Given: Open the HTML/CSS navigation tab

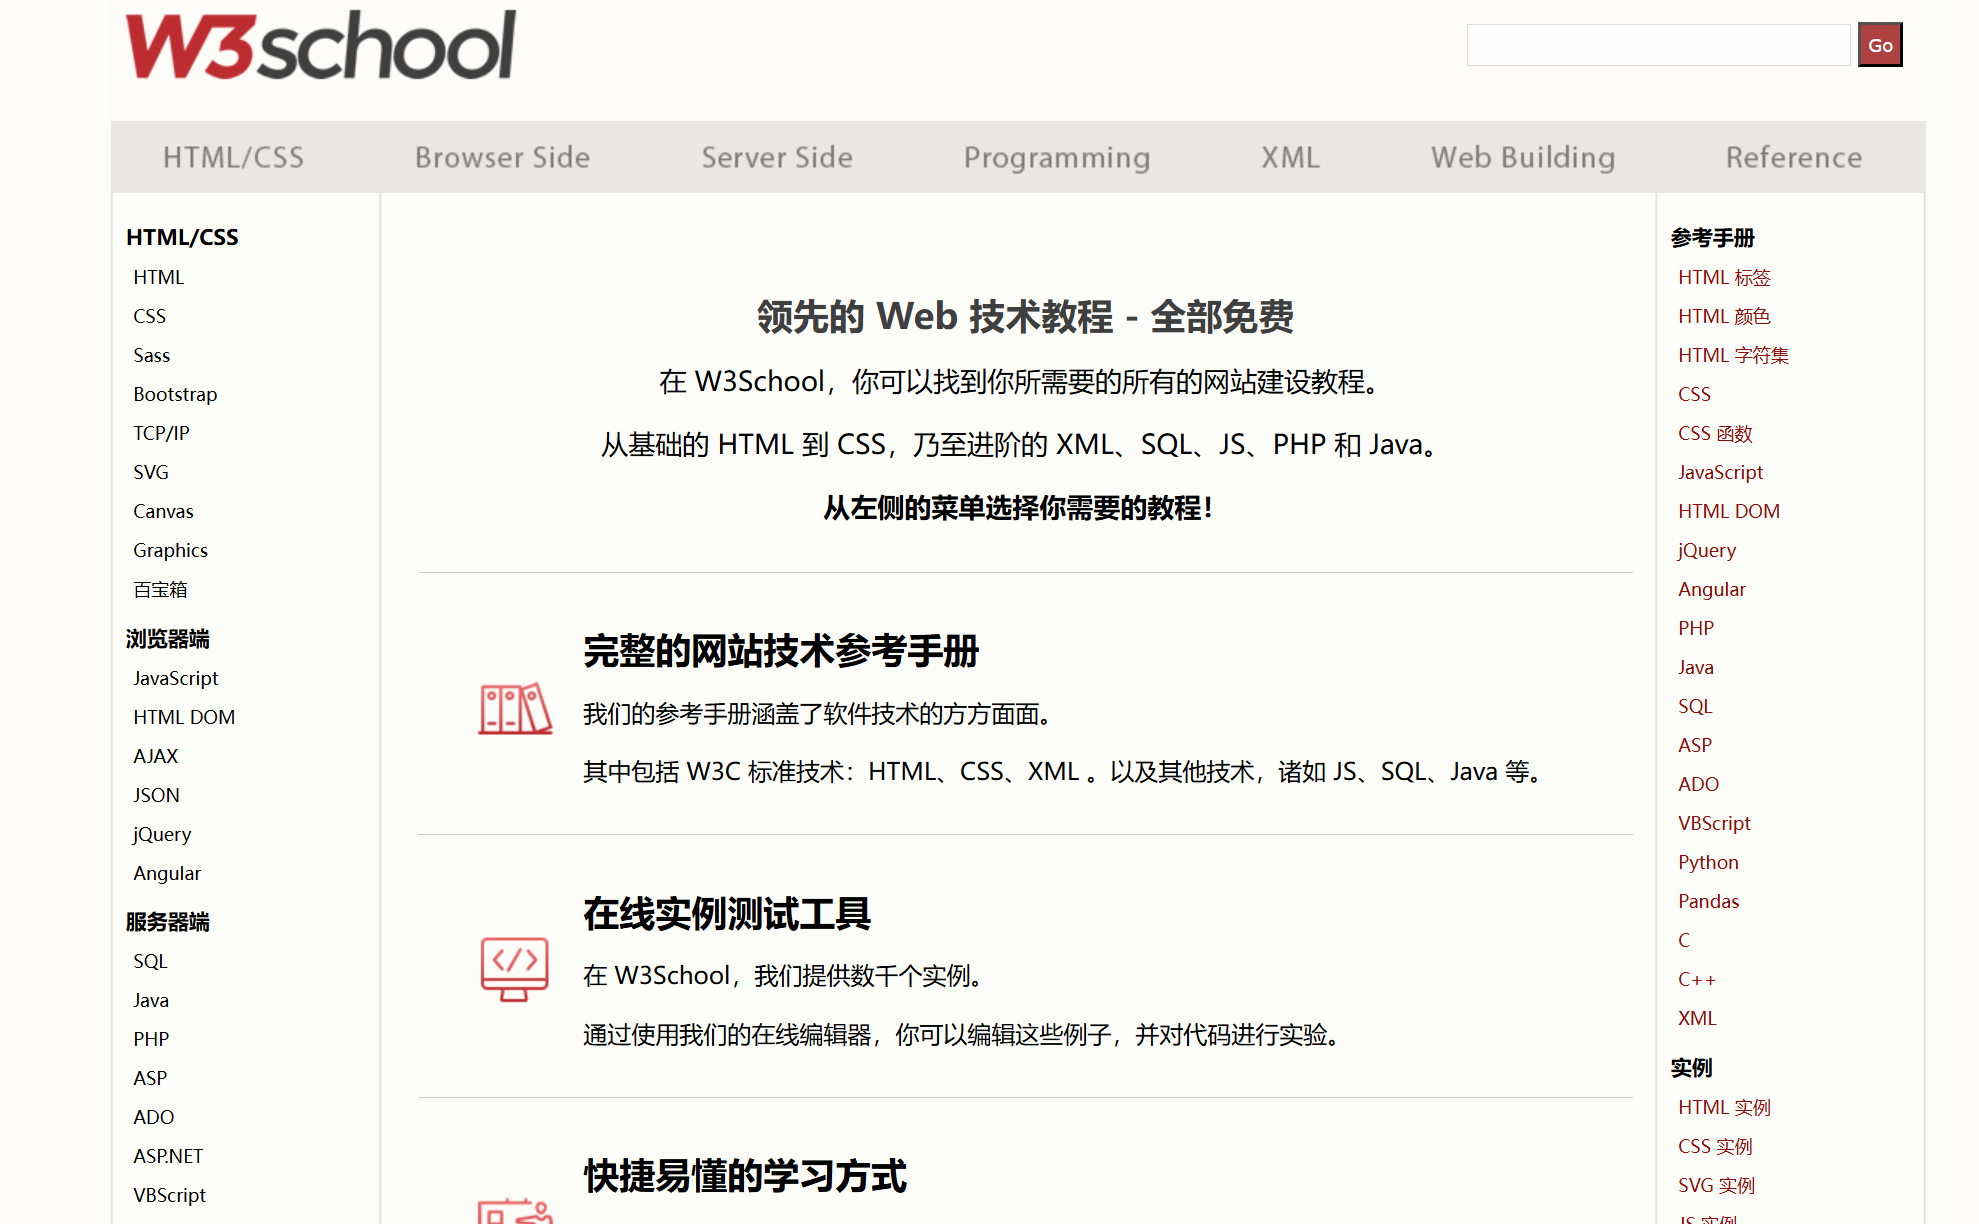Looking at the screenshot, I should (233, 157).
